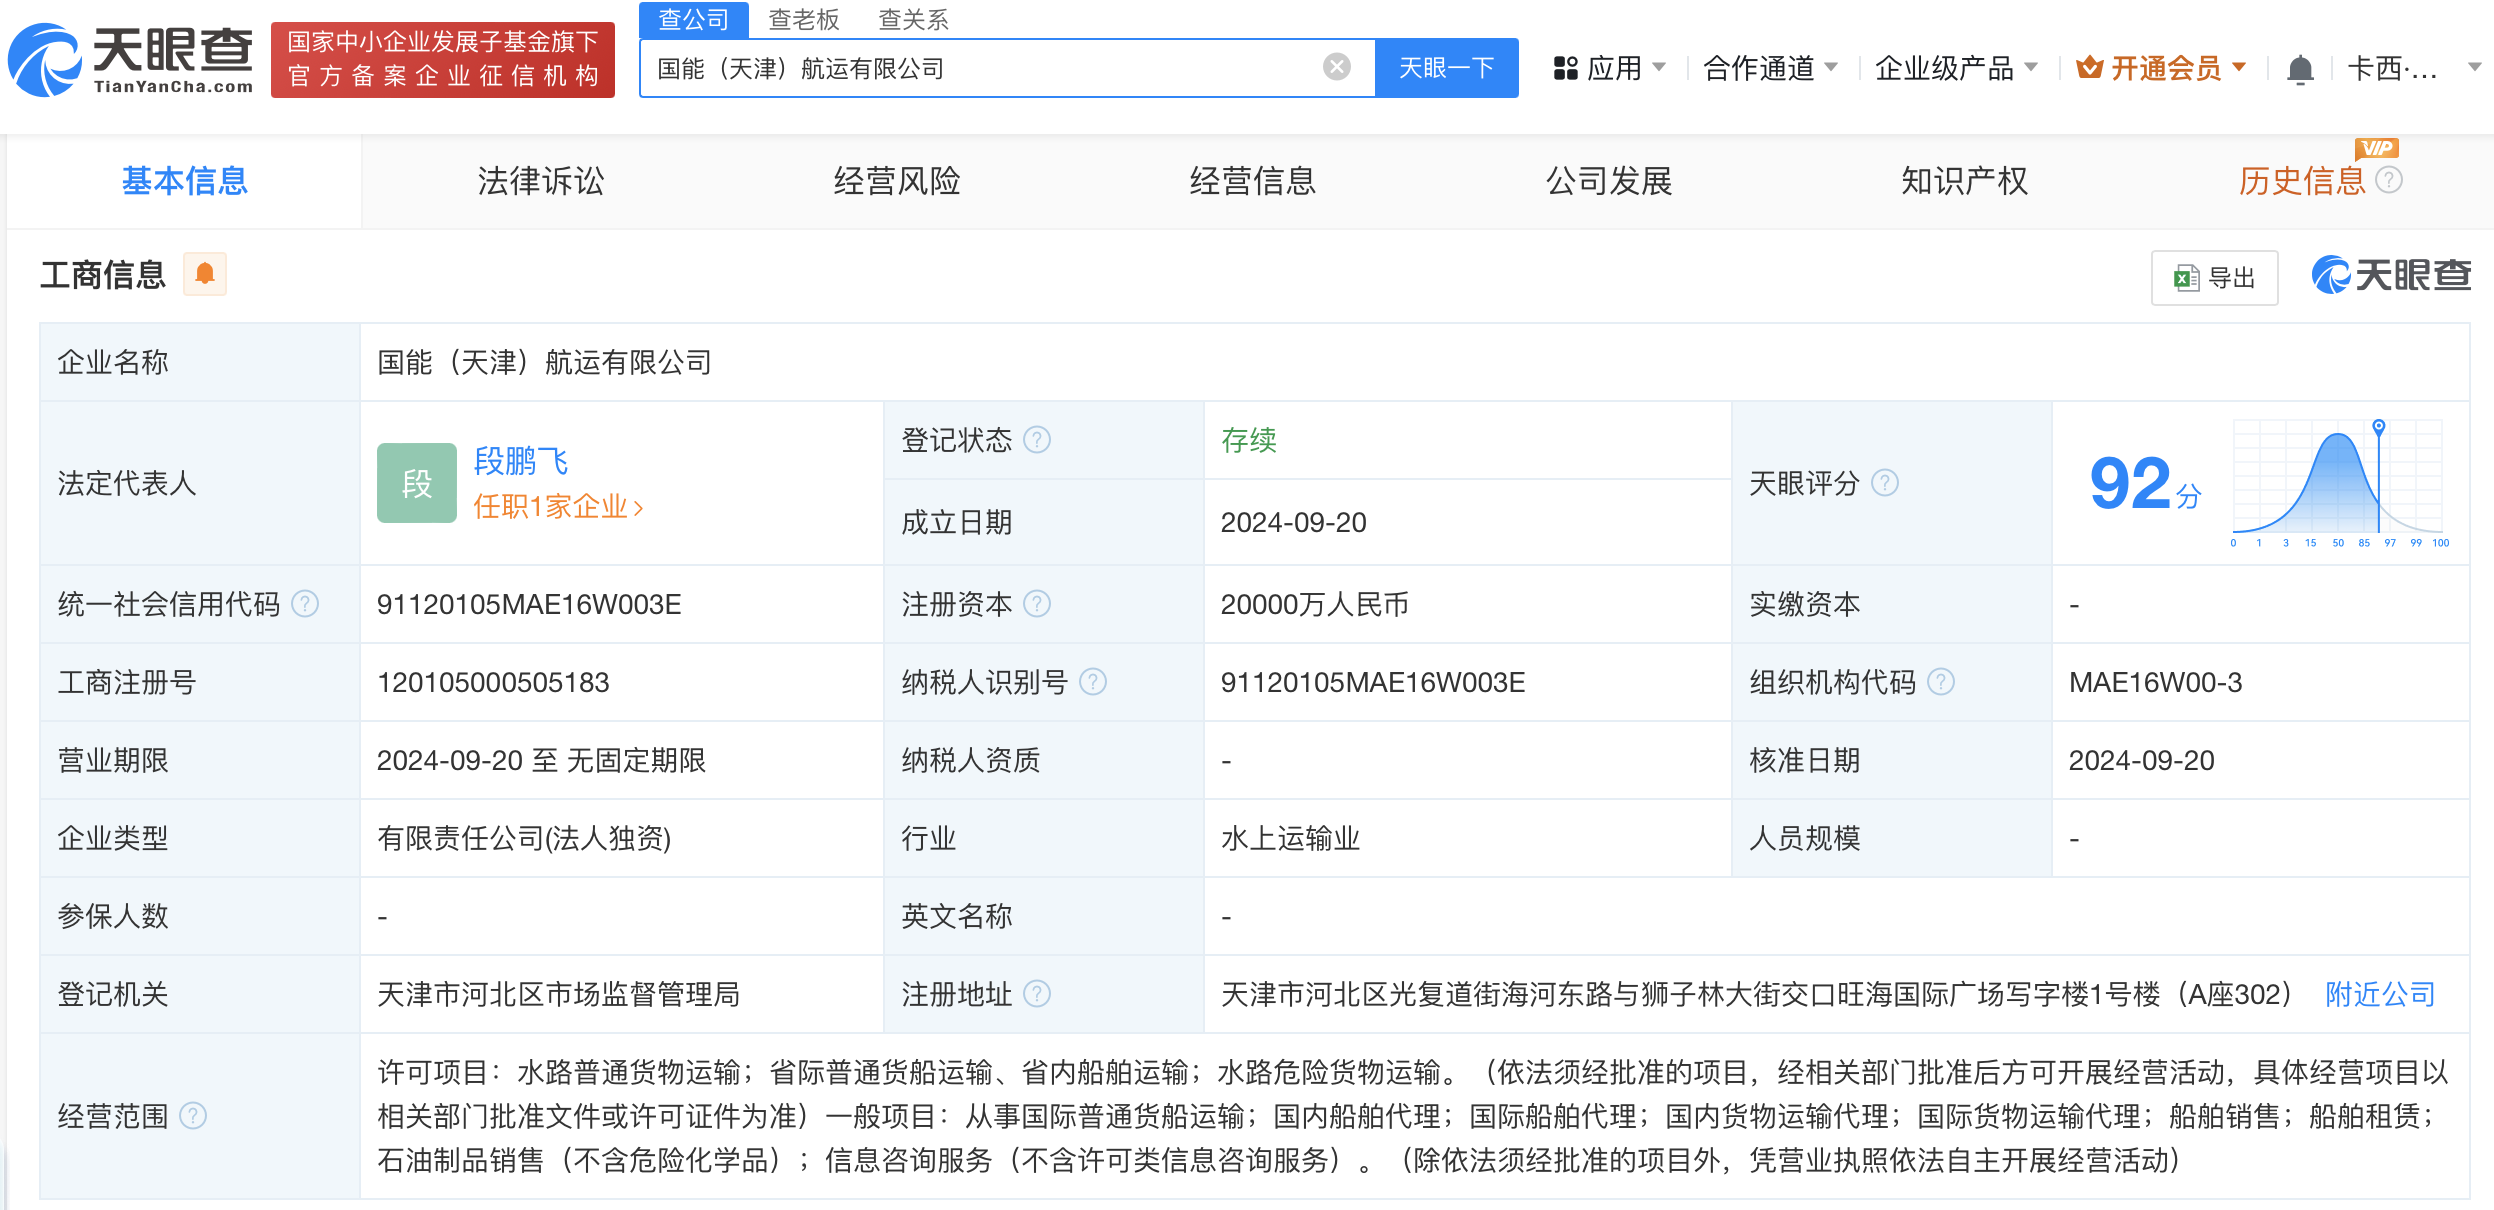Open the 法律诉讼 tab

(541, 181)
